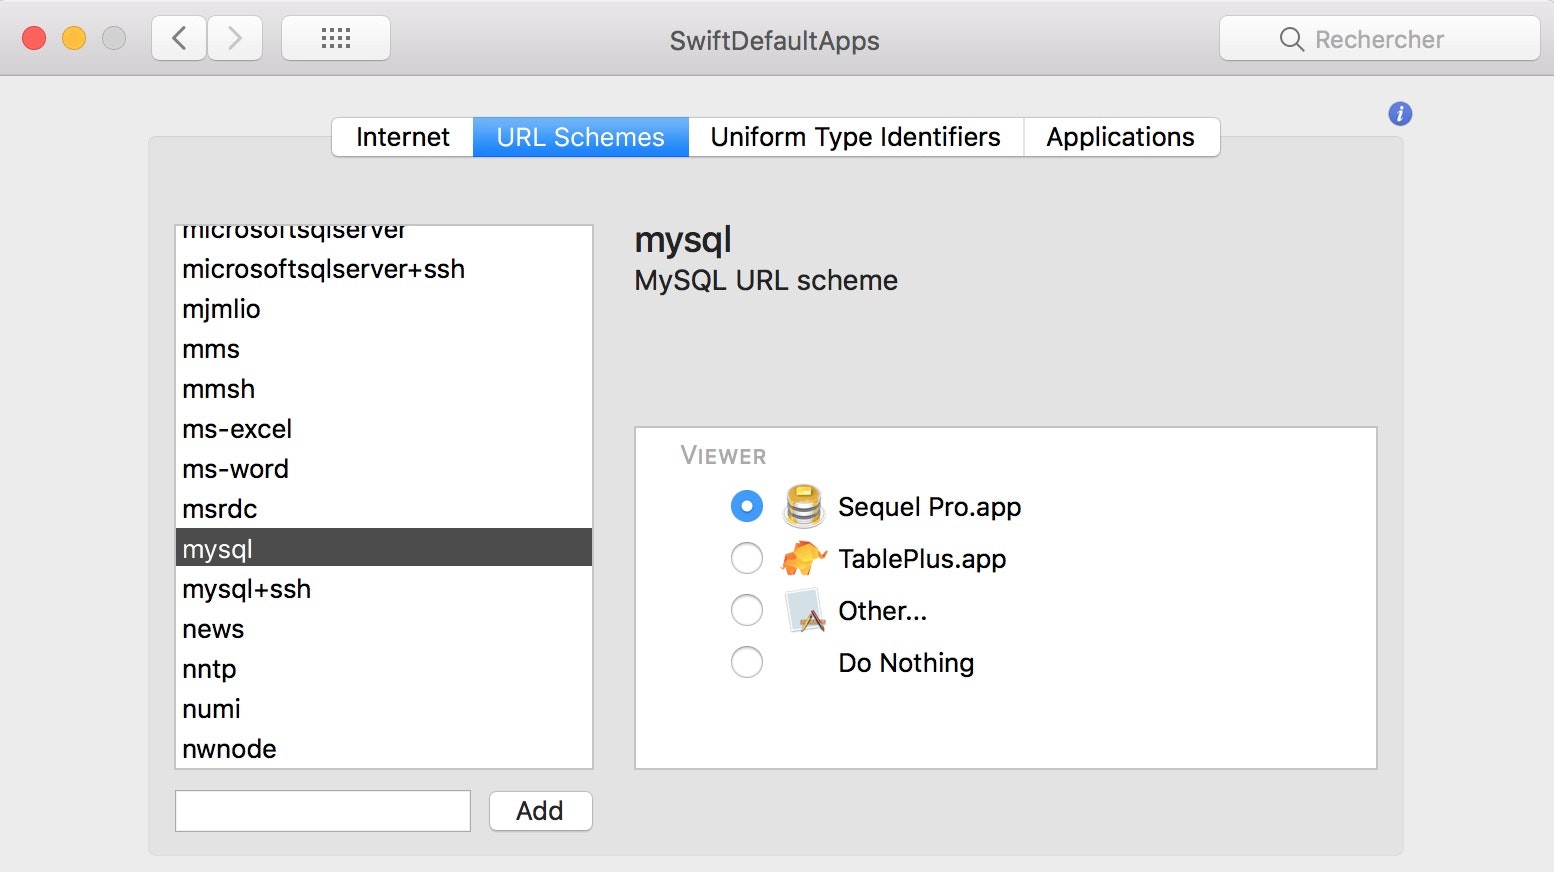
Task: Click Other to pick a custom app
Action: pos(882,610)
